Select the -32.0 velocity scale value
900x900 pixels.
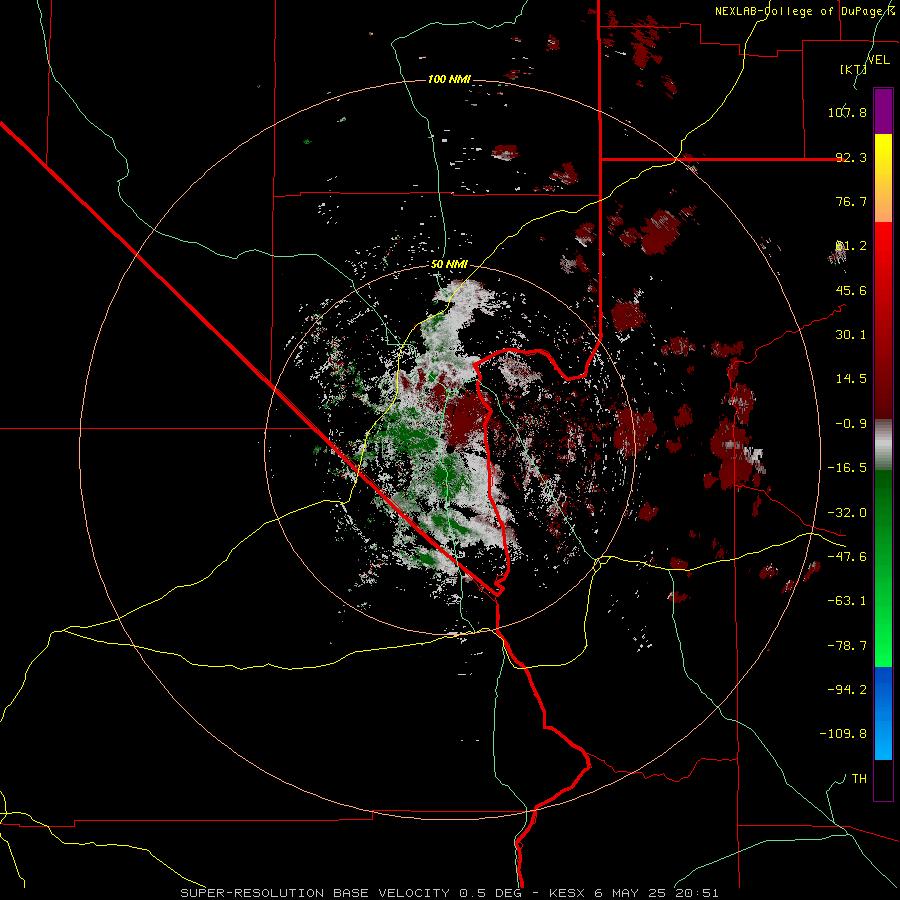(x=847, y=513)
